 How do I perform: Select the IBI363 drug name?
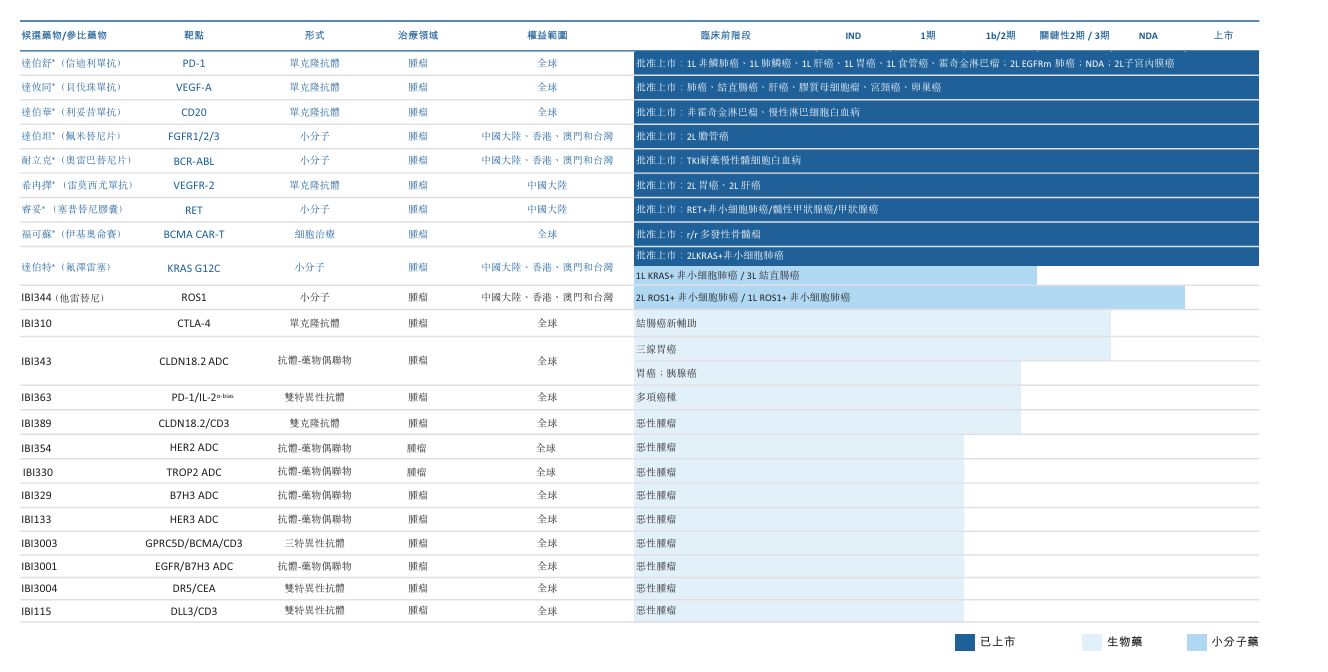click(x=36, y=397)
